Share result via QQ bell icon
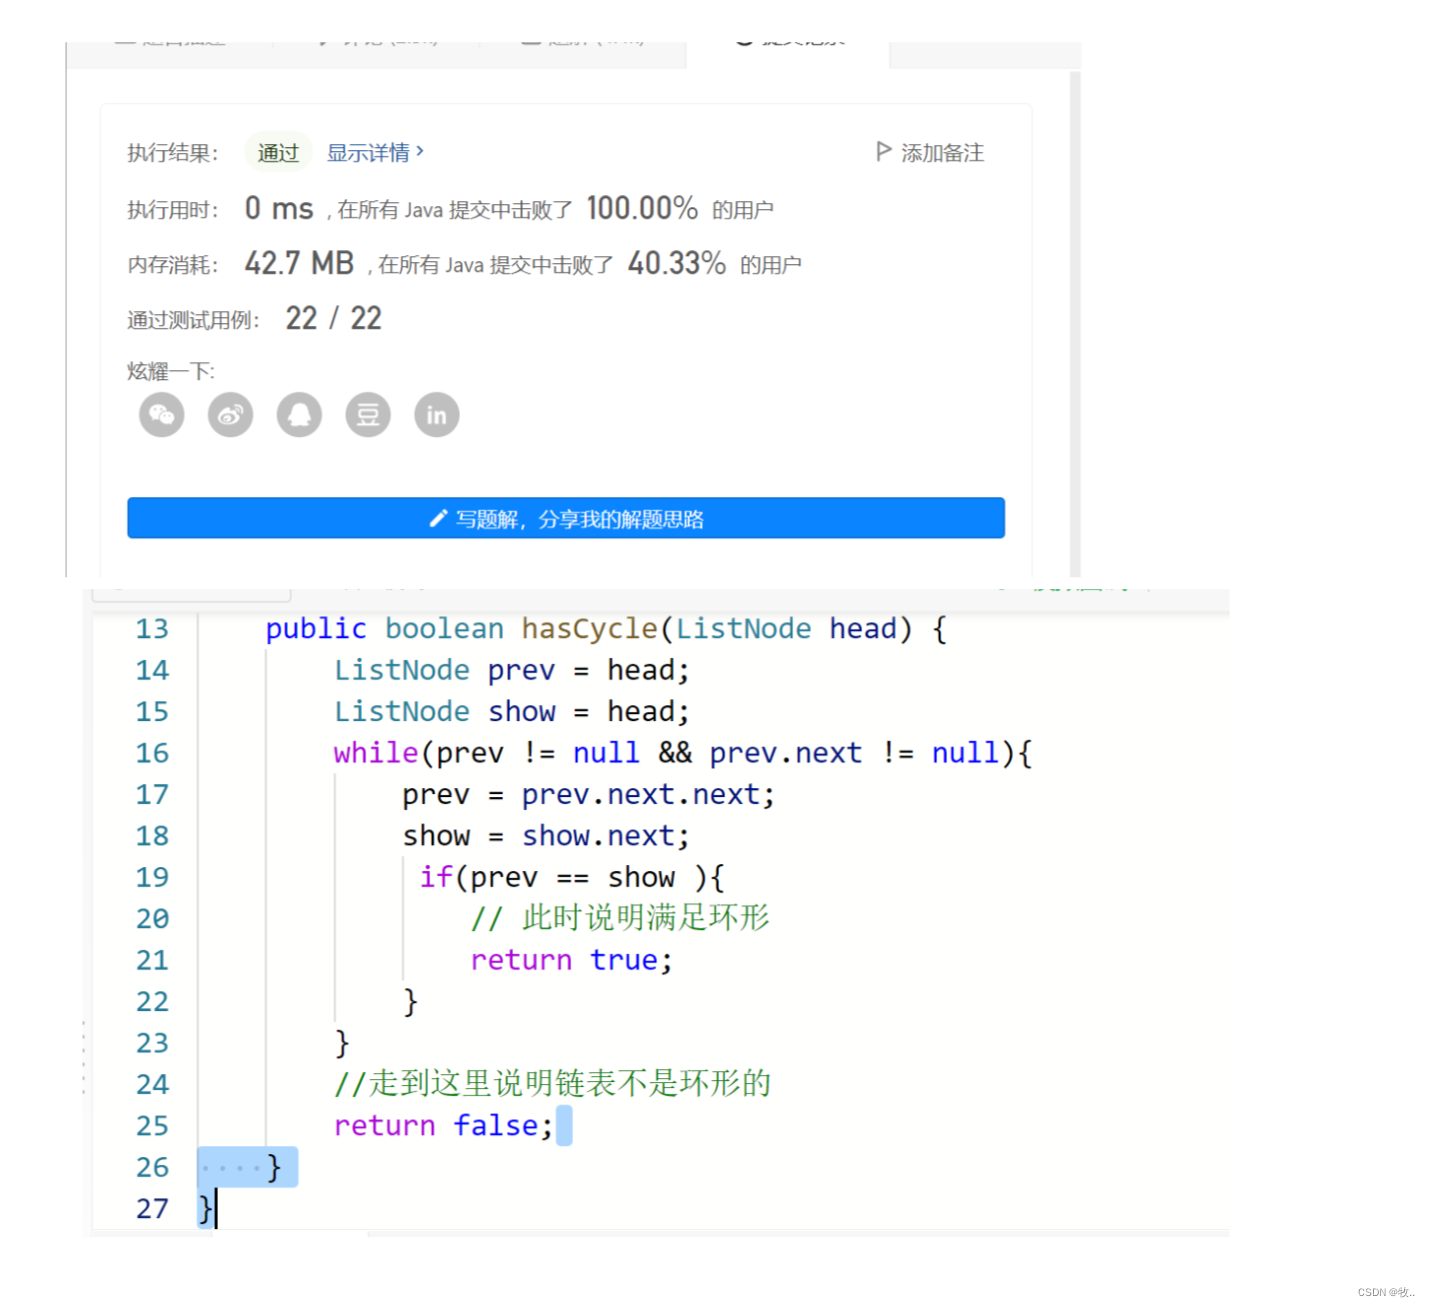Viewport: 1430px width, 1307px height. click(299, 415)
